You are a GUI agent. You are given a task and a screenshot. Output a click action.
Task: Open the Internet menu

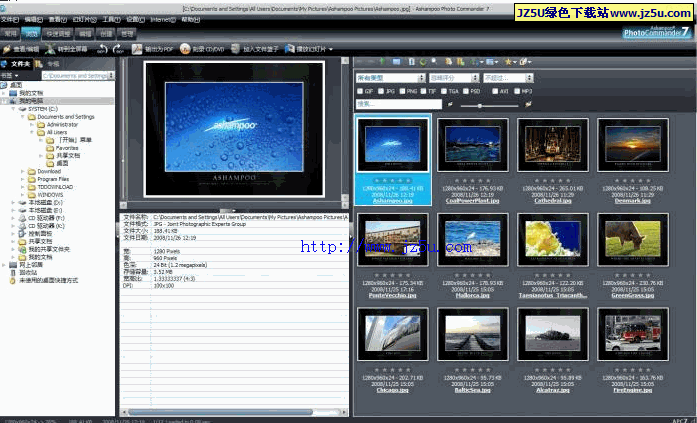click(163, 20)
